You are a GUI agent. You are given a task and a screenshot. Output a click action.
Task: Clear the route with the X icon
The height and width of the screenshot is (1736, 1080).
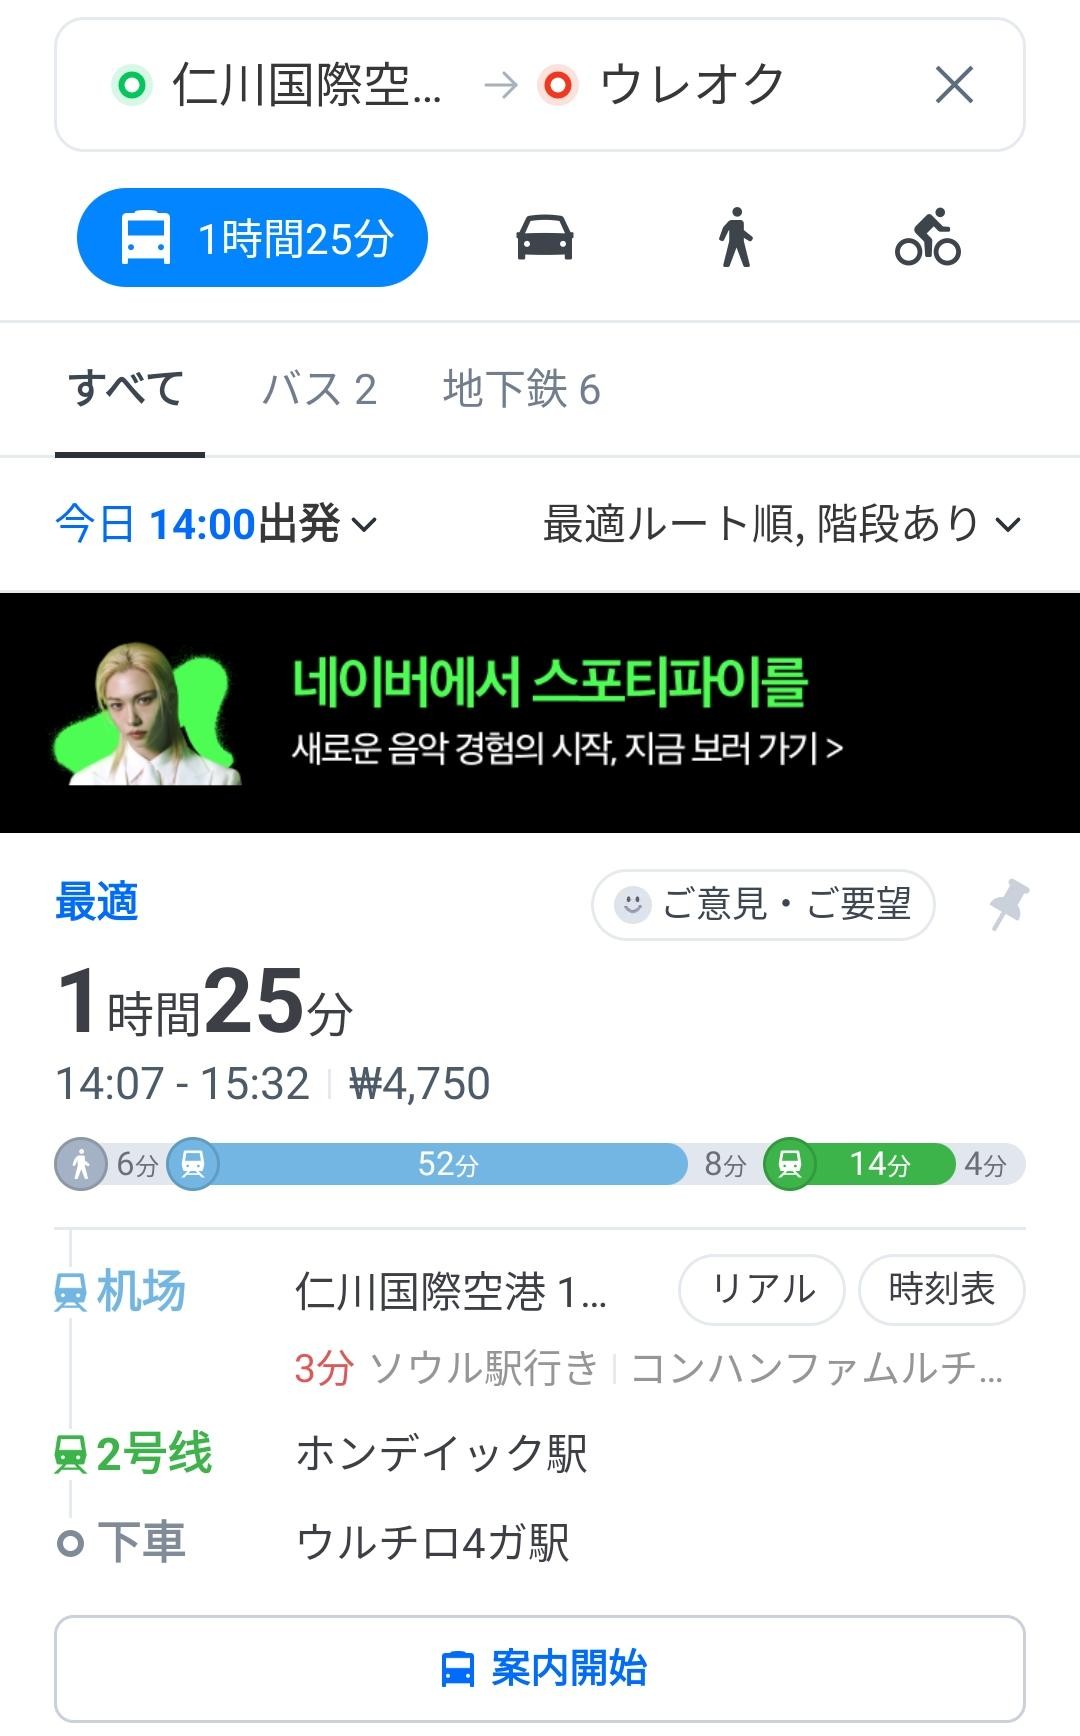click(954, 85)
